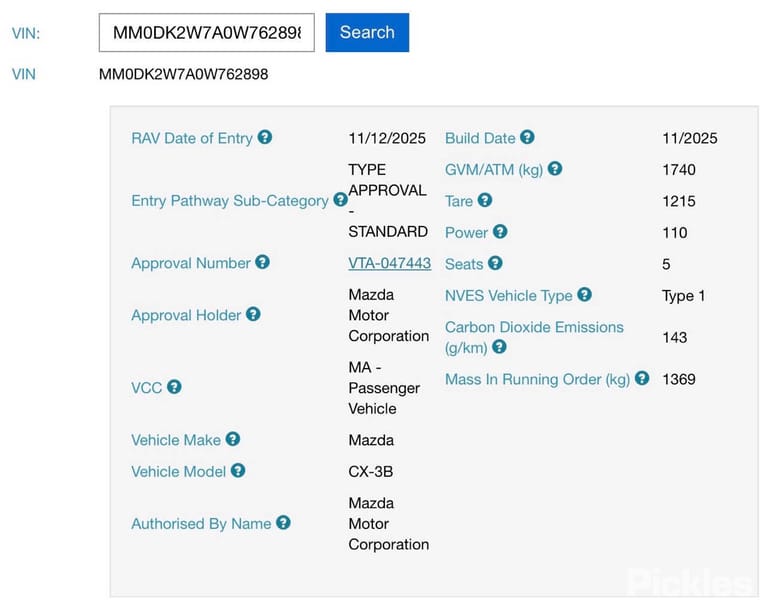Select the Seats value 5

[666, 264]
